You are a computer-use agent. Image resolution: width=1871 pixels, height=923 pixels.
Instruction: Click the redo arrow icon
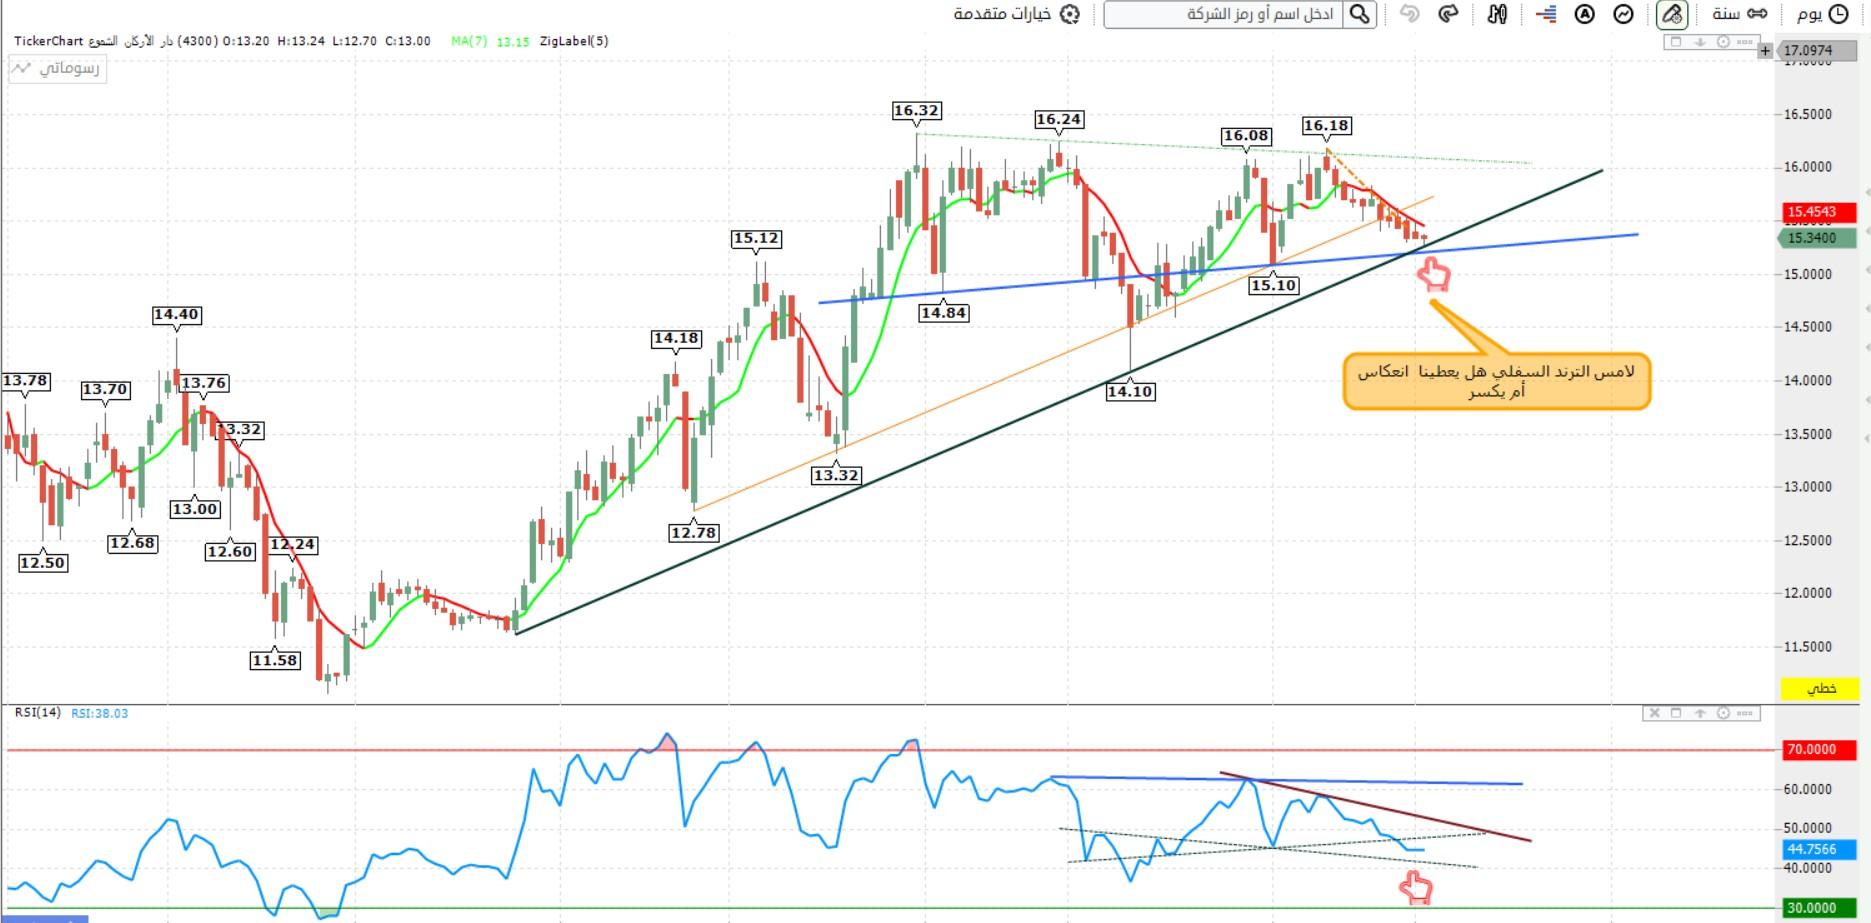(1448, 14)
